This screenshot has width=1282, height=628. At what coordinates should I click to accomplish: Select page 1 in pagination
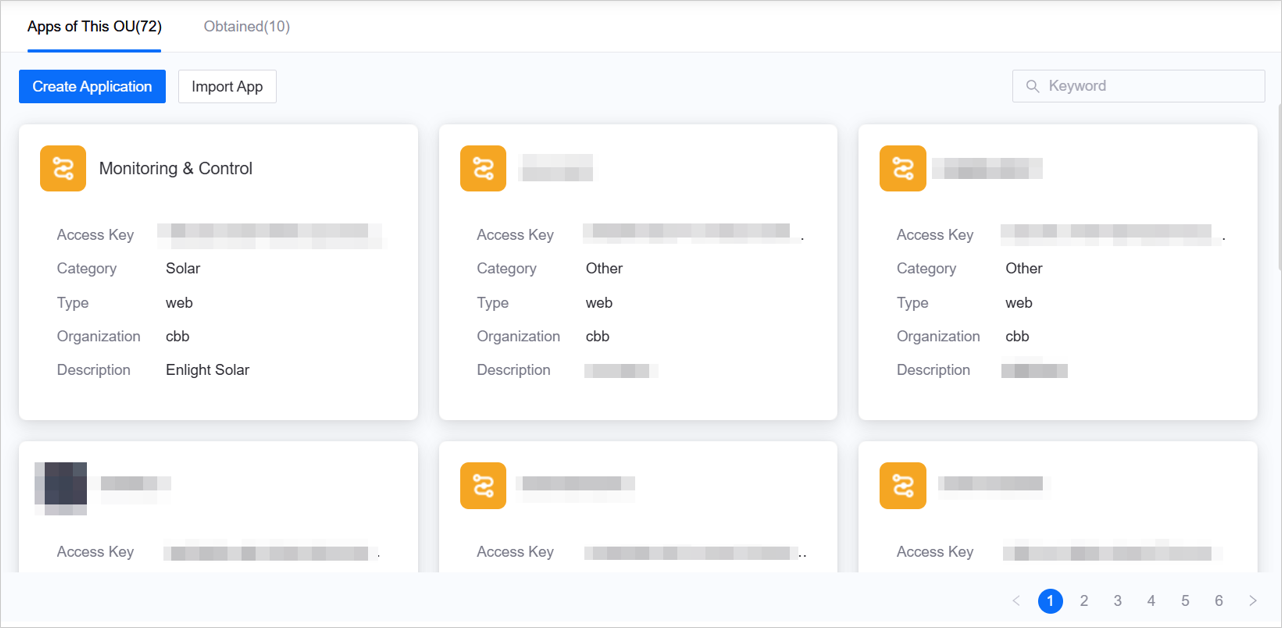[1050, 601]
